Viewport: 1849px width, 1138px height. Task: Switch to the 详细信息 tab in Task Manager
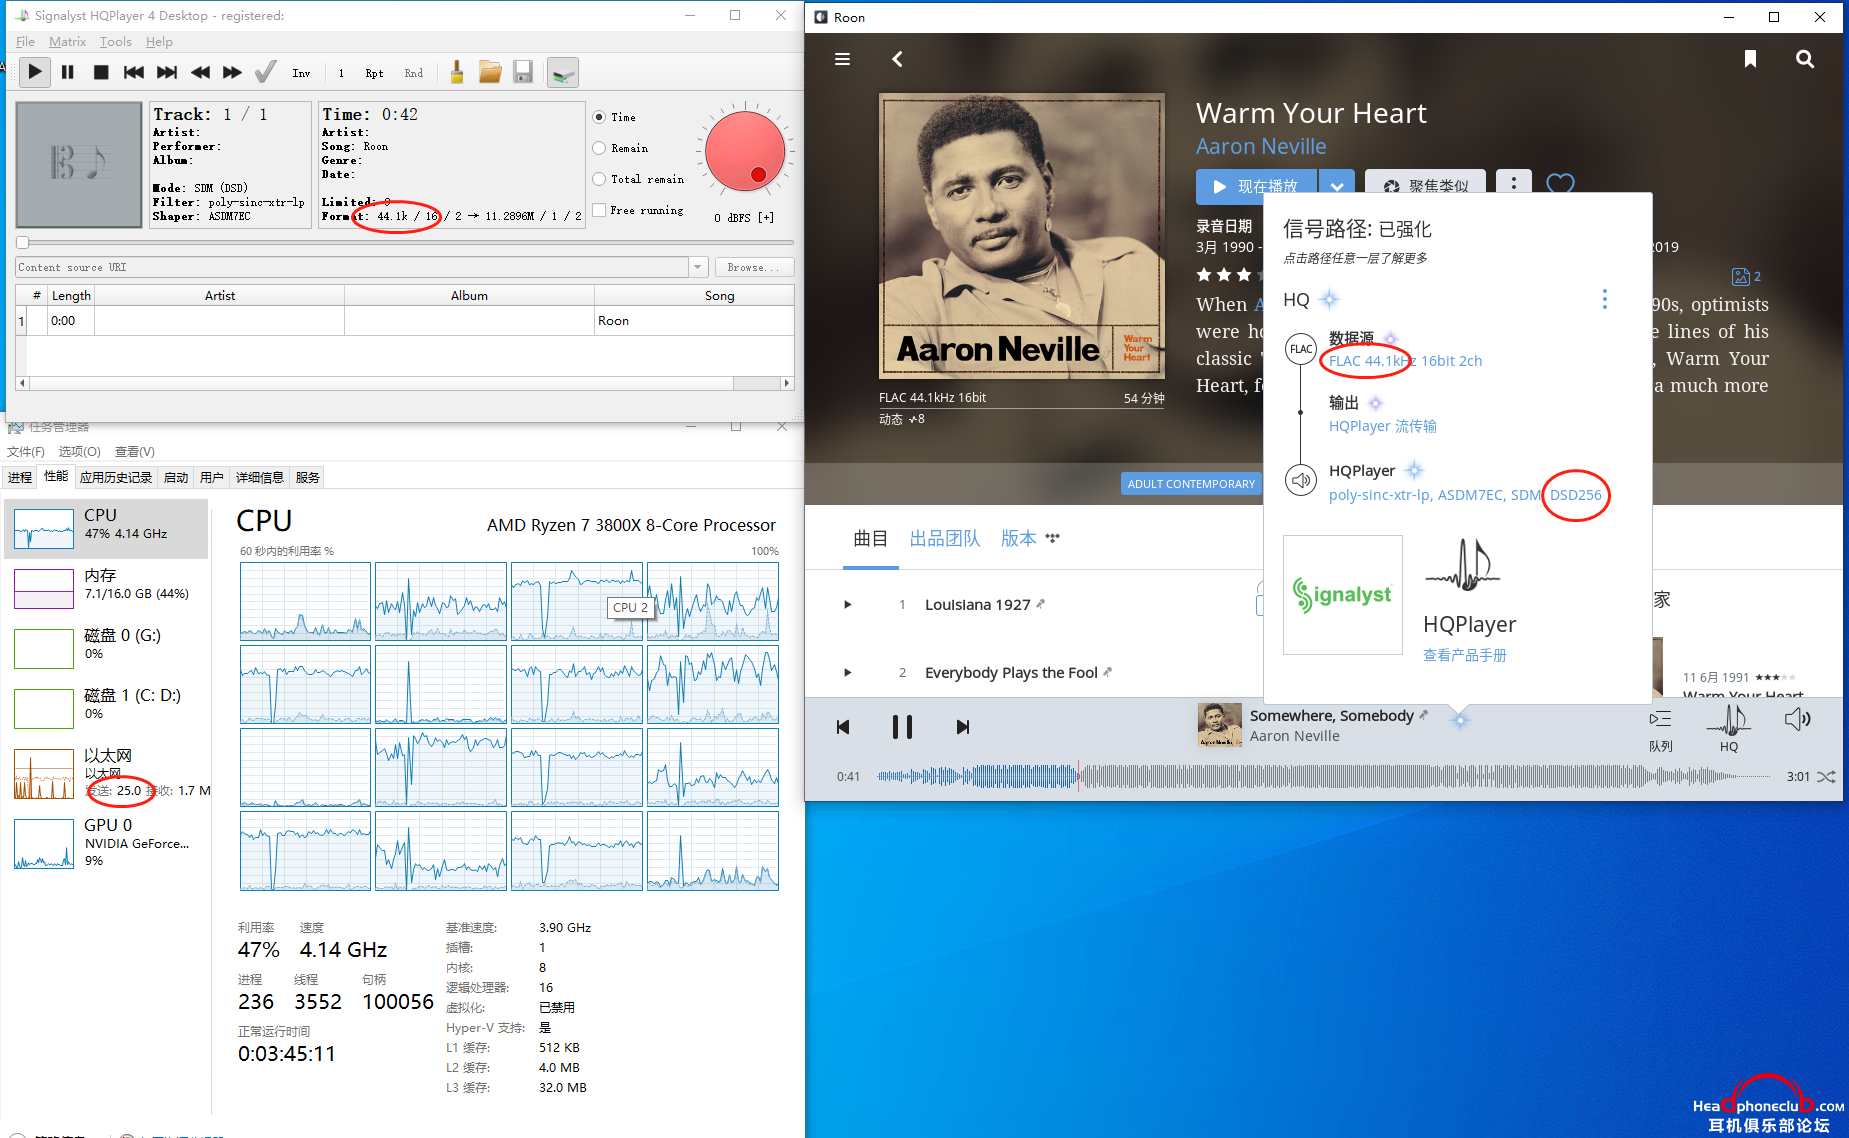click(x=259, y=477)
